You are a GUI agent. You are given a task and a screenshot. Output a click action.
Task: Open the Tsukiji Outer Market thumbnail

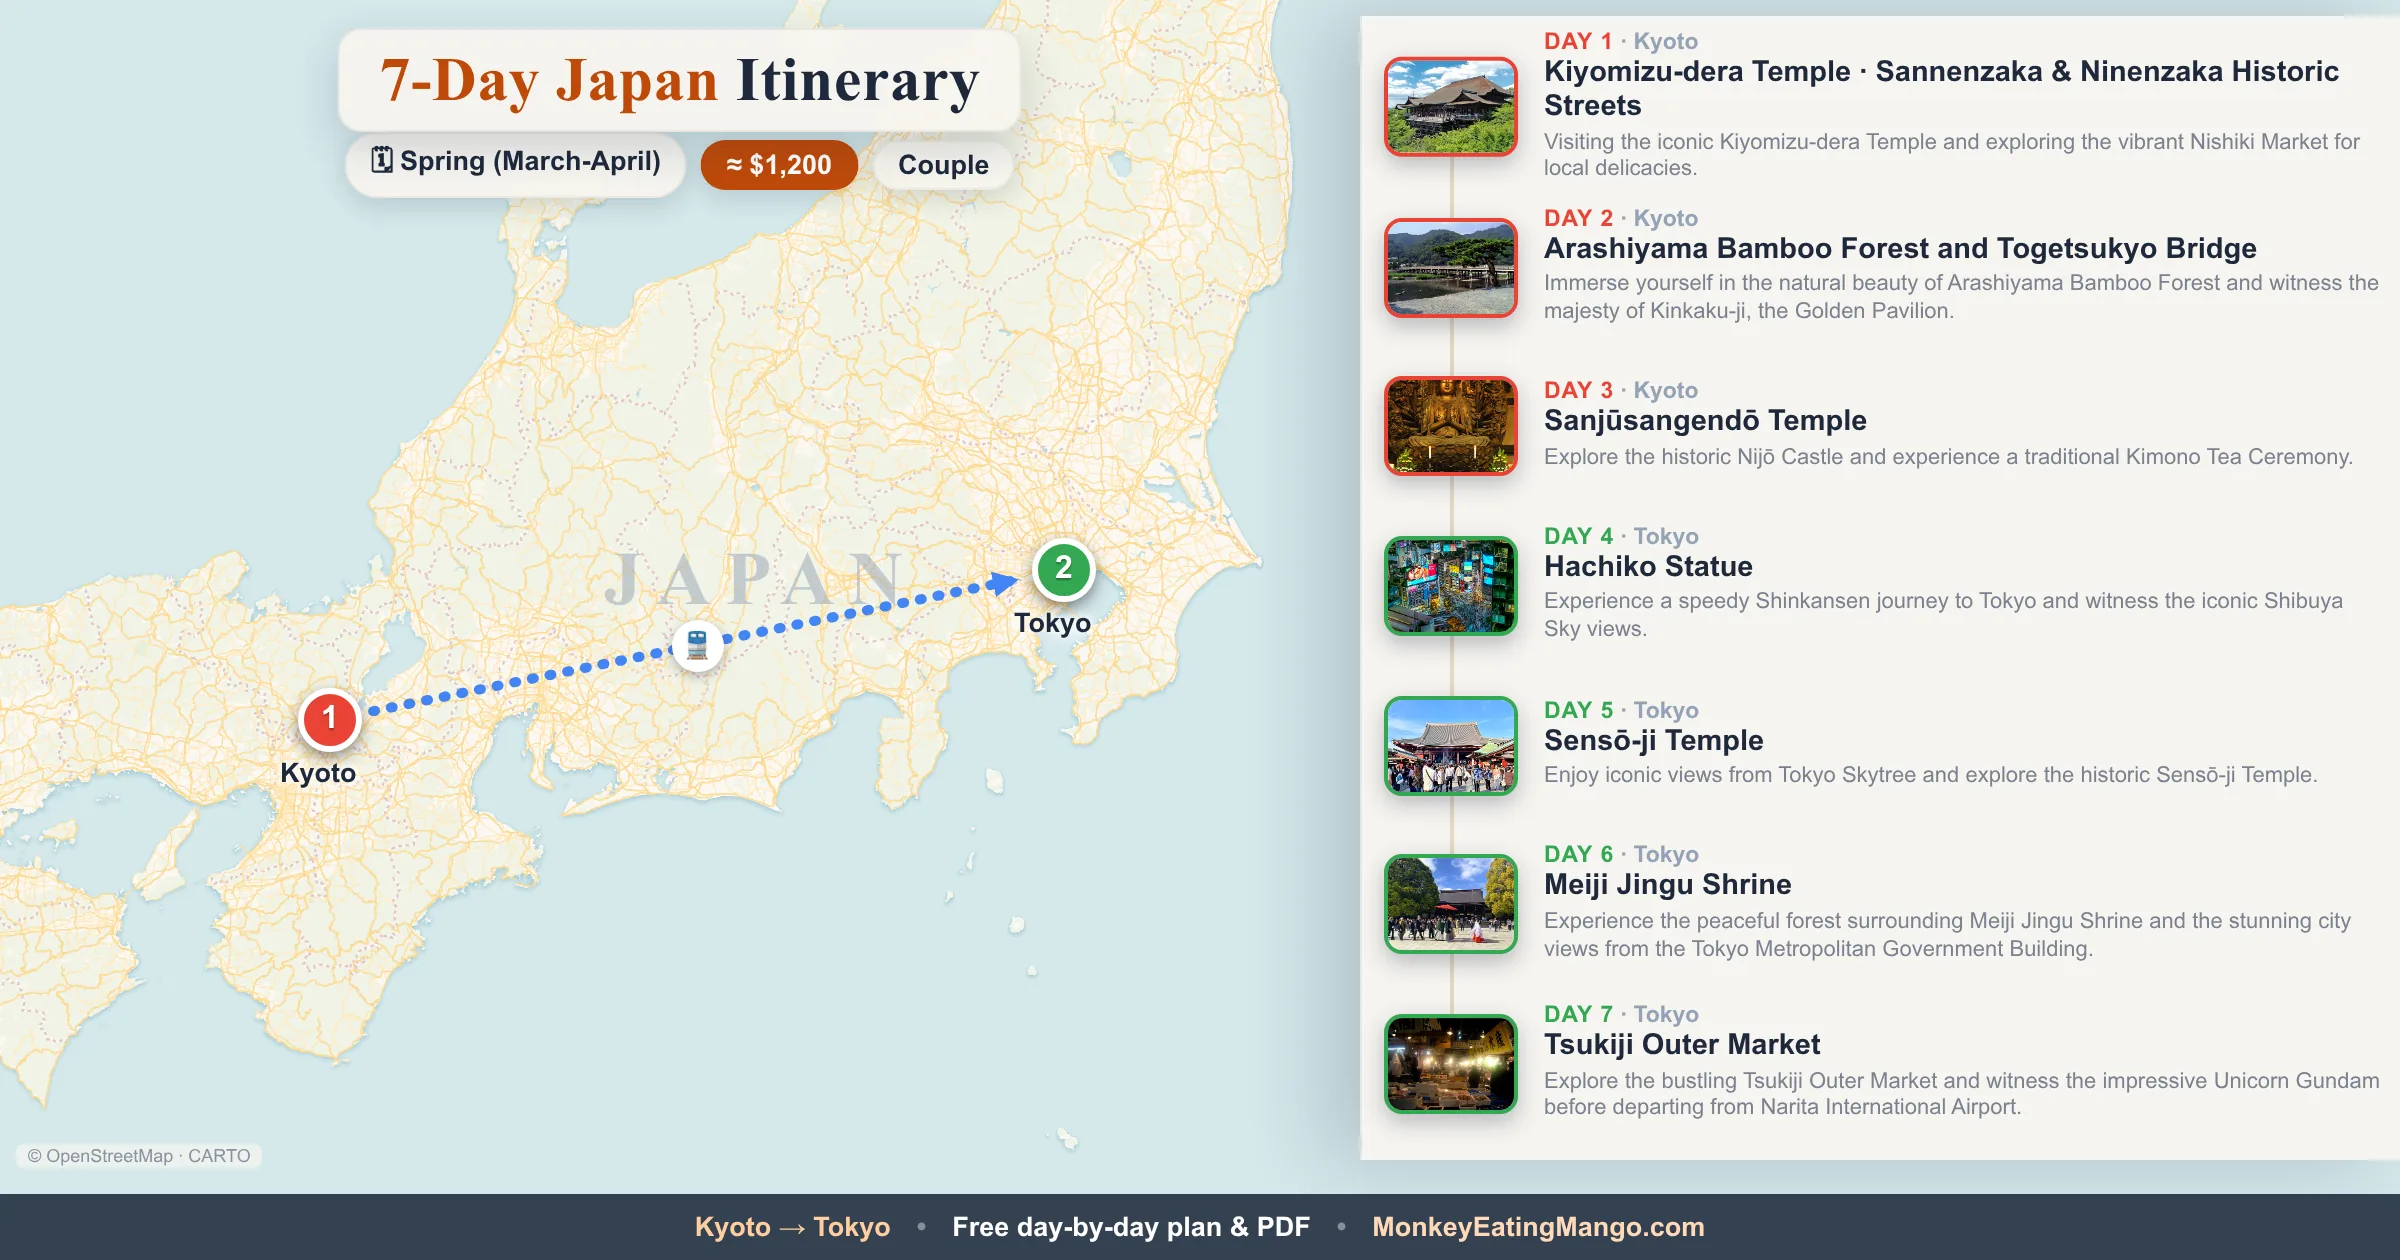1451,1064
